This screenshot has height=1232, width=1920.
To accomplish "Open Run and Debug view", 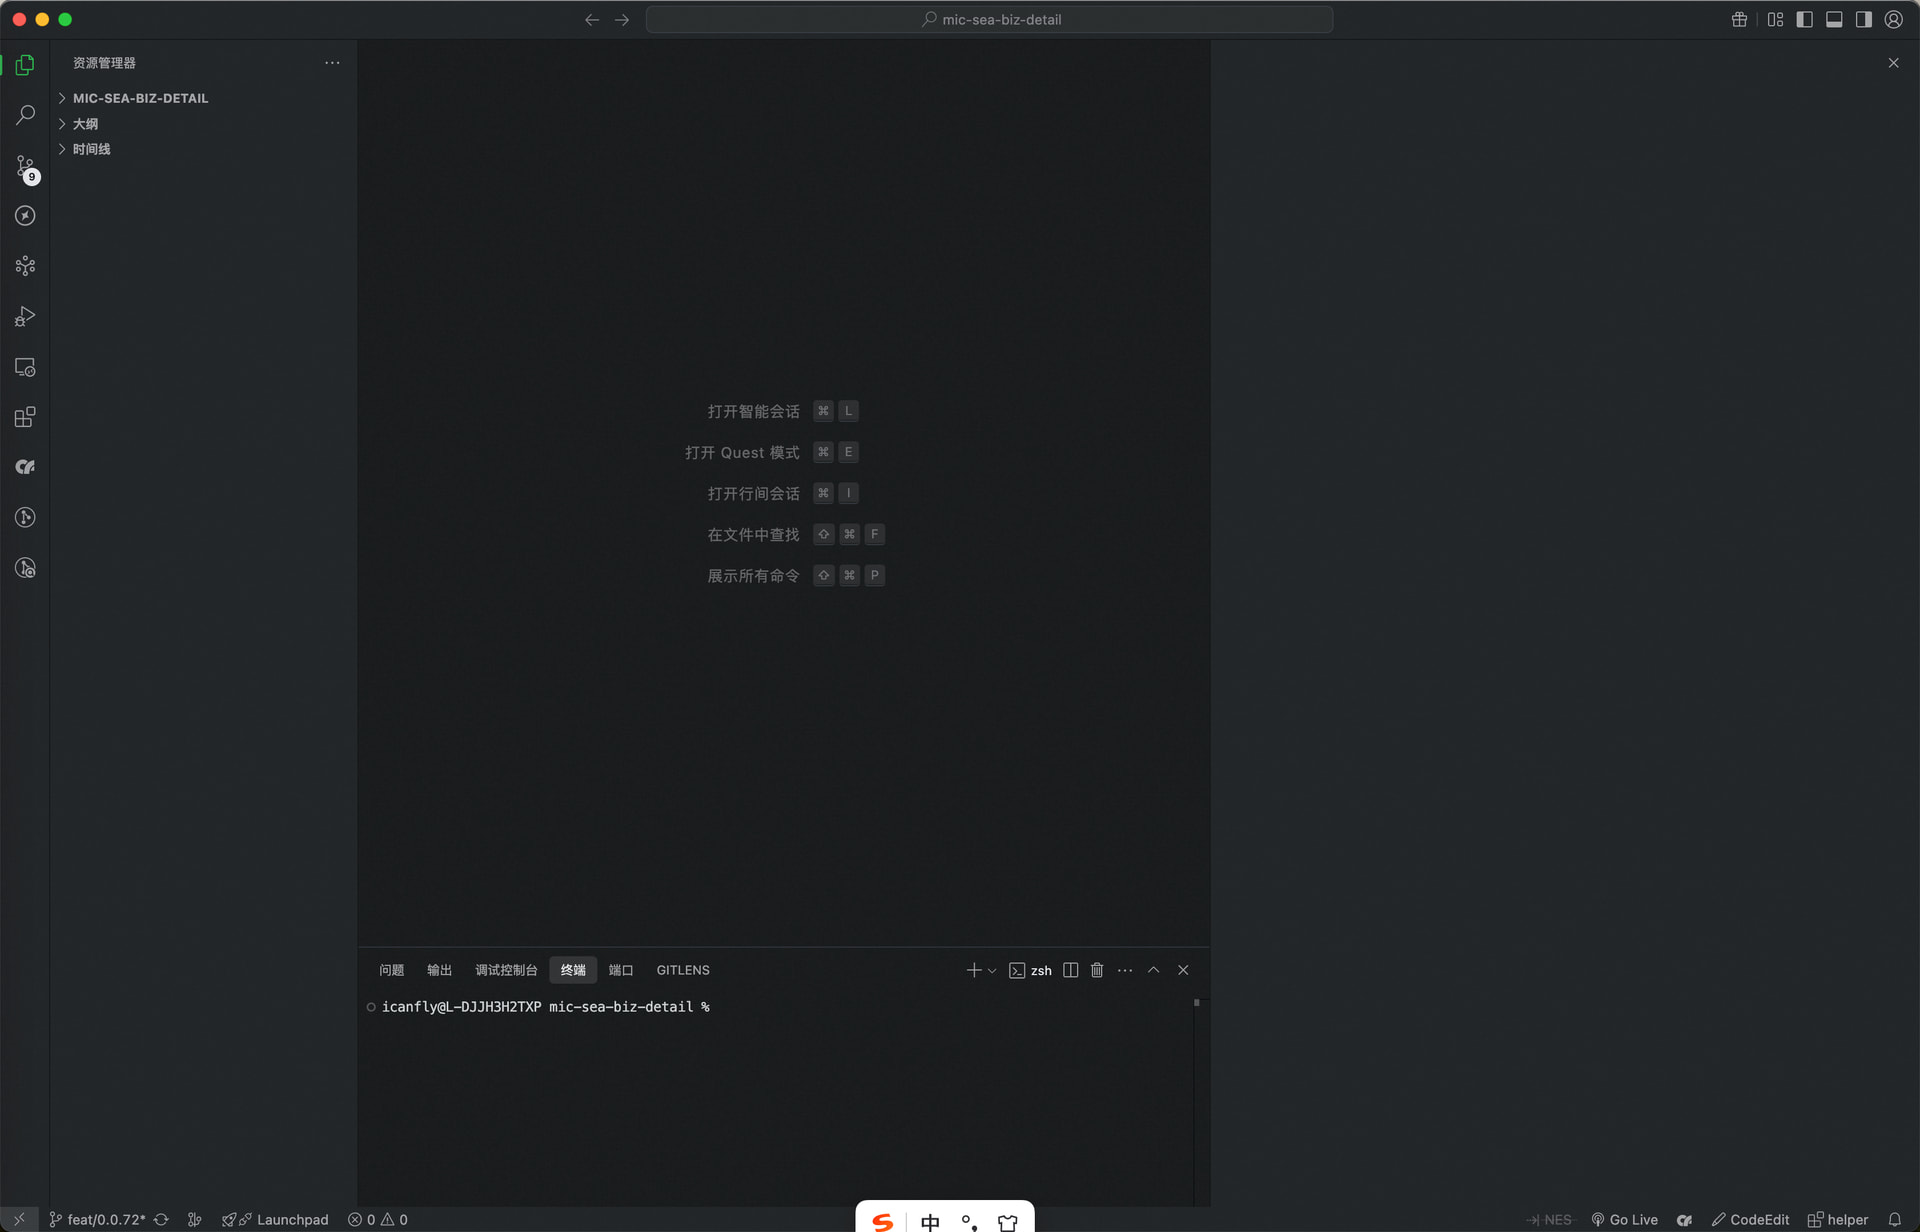I will coord(25,316).
